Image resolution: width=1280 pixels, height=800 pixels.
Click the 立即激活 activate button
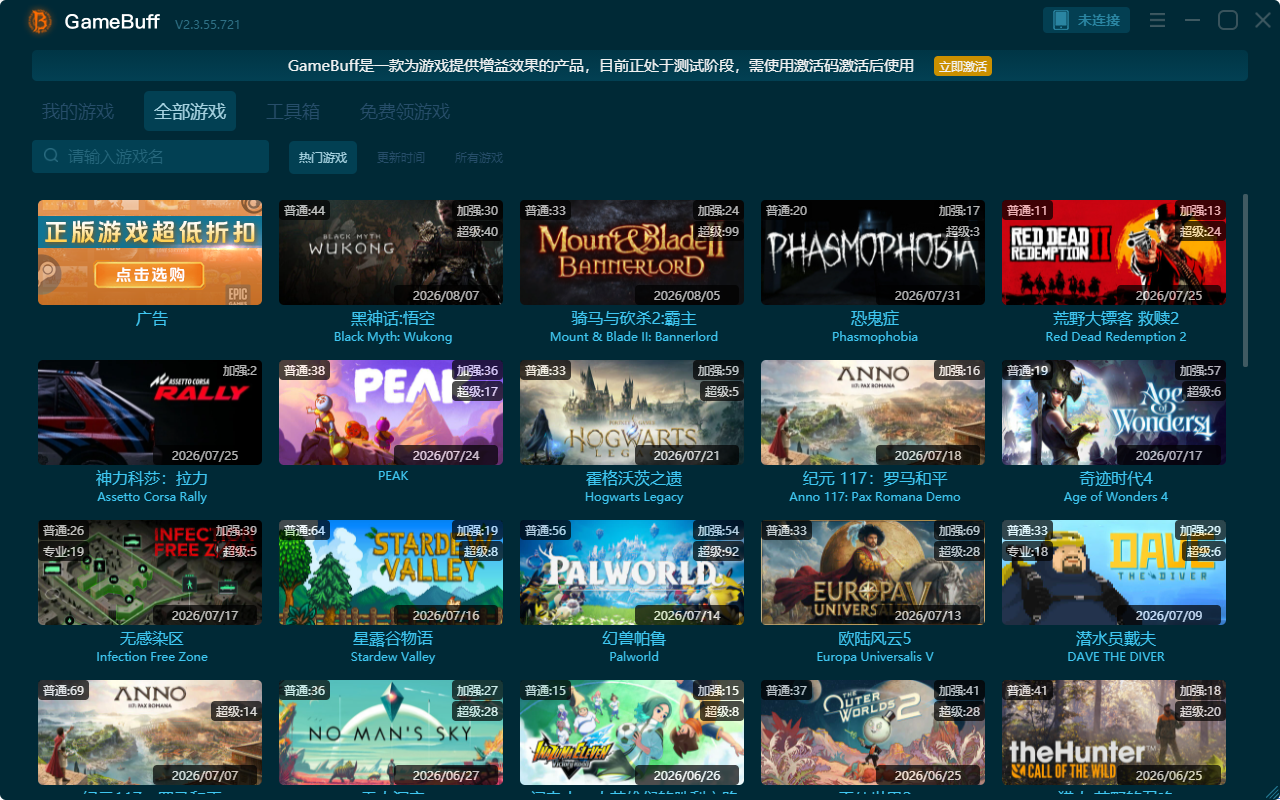963,66
